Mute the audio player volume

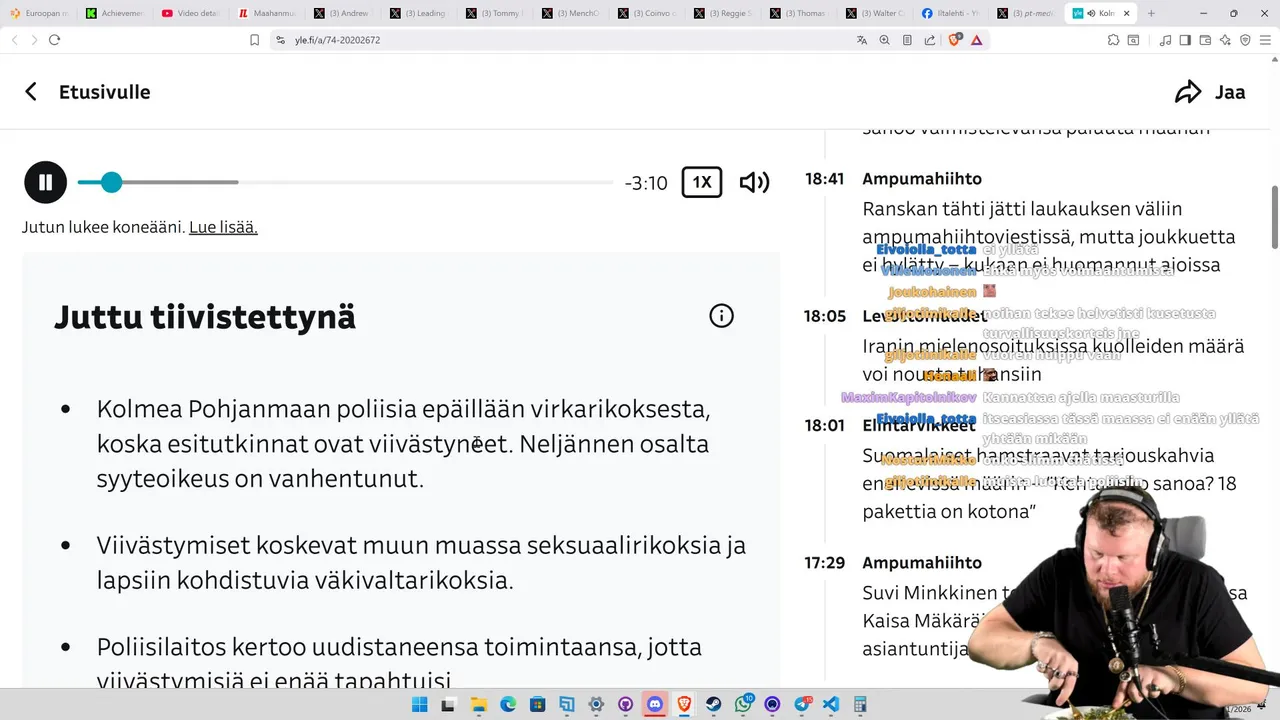[x=754, y=182]
